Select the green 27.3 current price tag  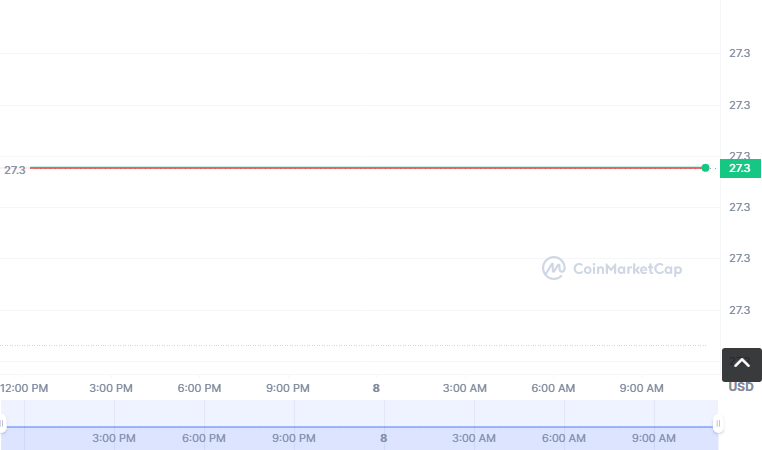[x=740, y=168]
